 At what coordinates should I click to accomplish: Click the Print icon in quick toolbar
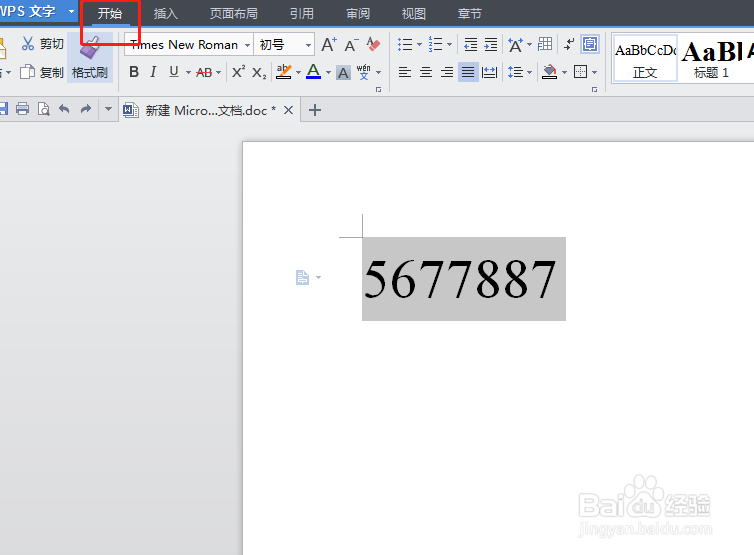pyautogui.click(x=23, y=109)
